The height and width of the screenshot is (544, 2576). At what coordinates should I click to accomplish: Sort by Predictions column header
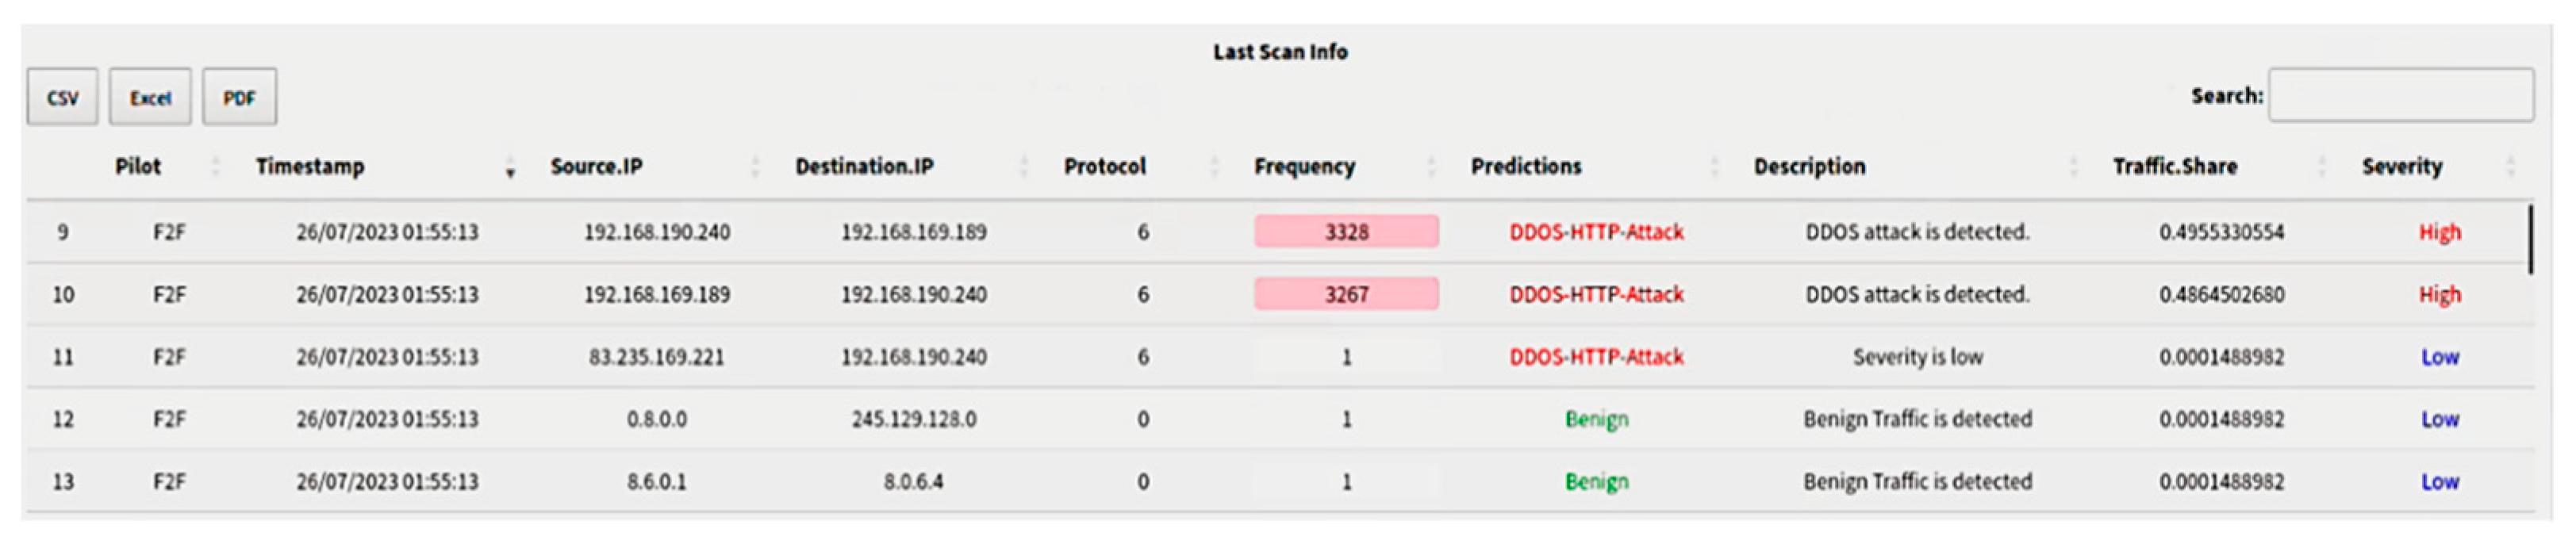pyautogui.click(x=1526, y=166)
